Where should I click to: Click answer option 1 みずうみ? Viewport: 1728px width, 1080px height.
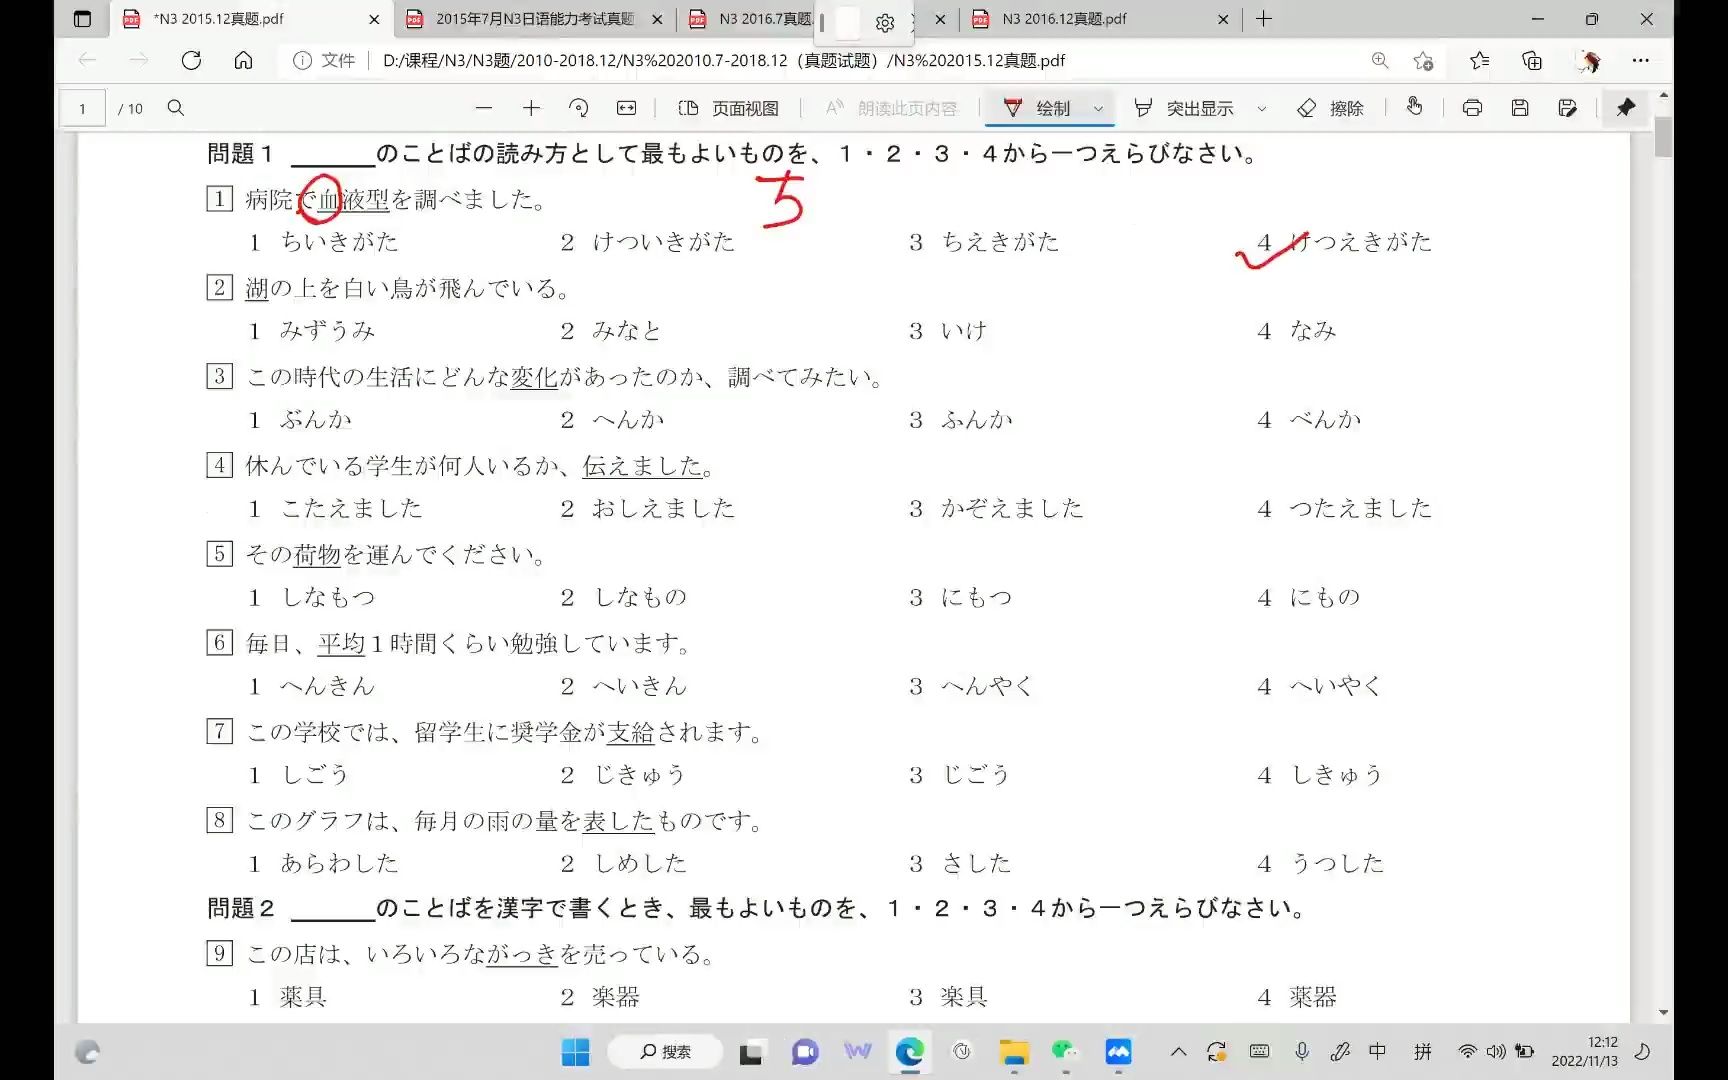[x=312, y=331]
